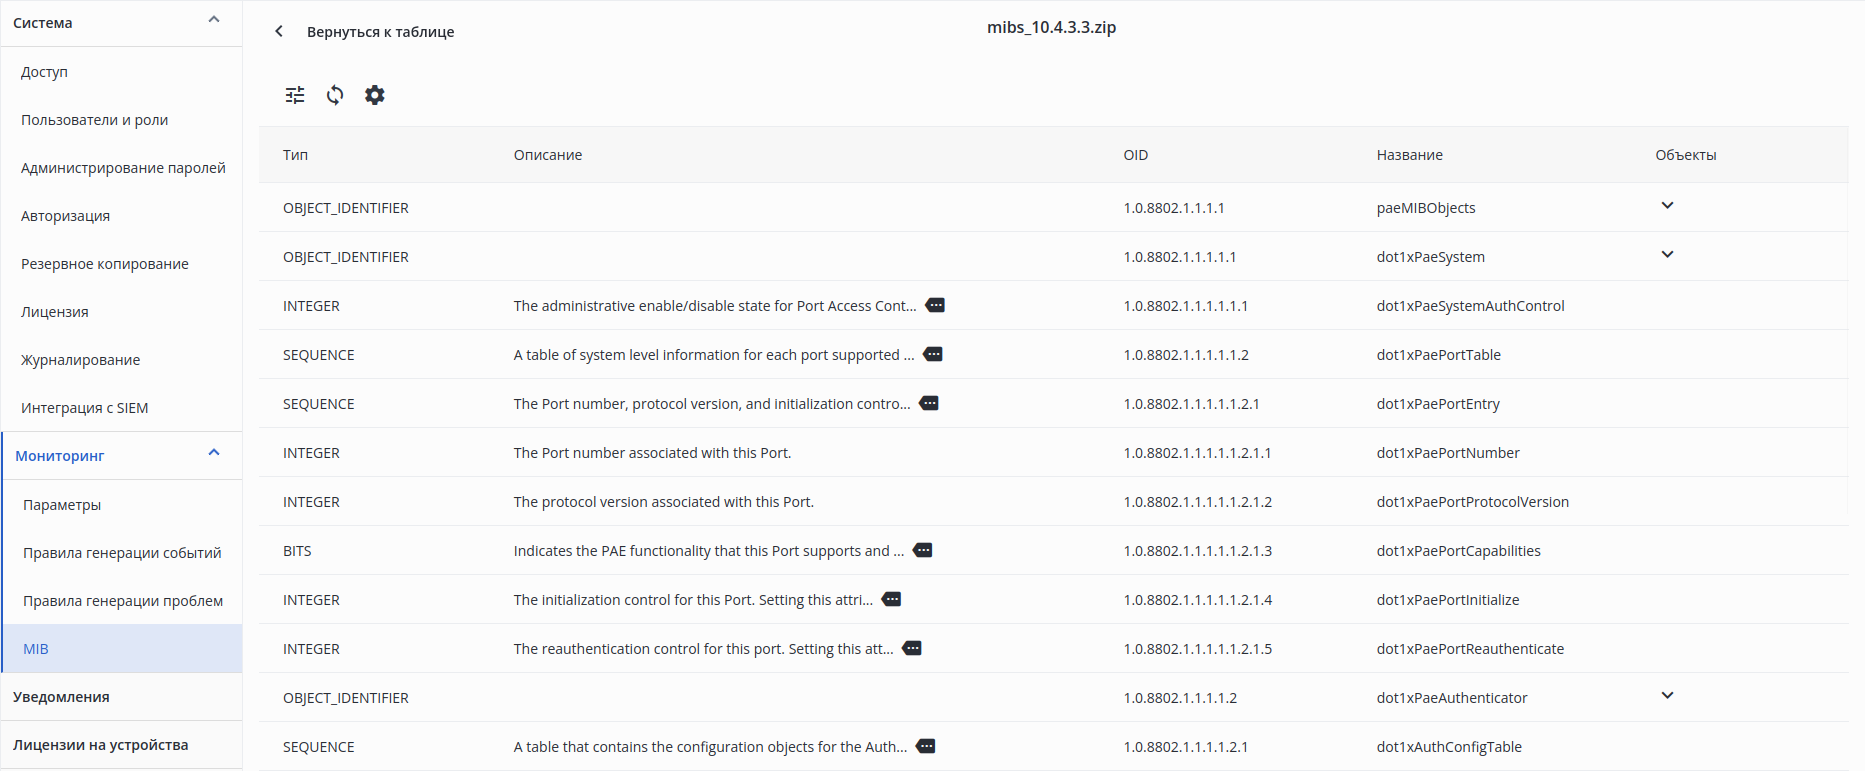
Task: Click the refresh table icon
Action: 335,95
